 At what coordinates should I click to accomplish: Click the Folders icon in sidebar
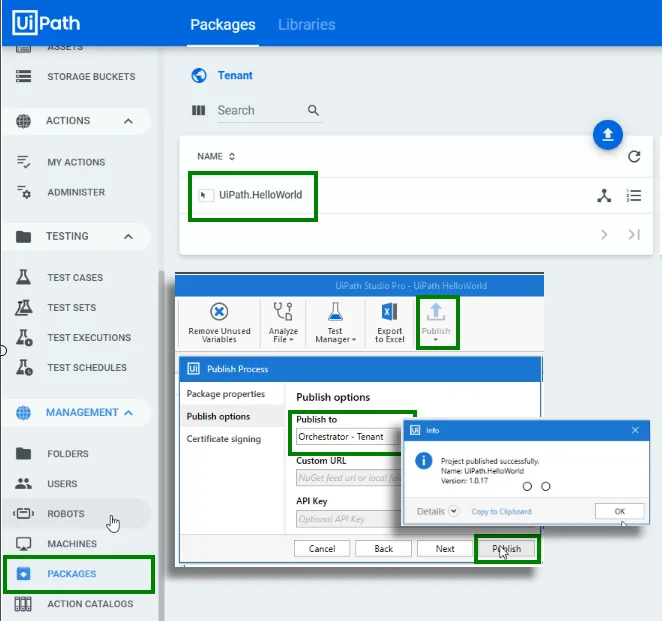tap(23, 453)
